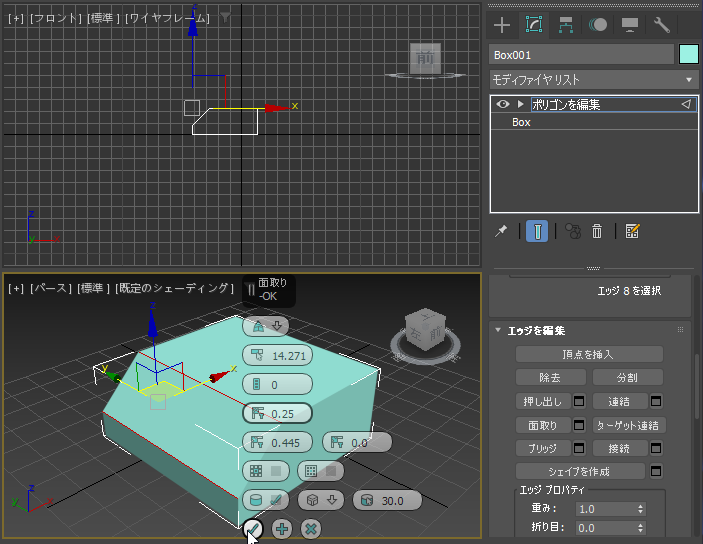This screenshot has width=703, height=544.
Task: Click the remove modifier trash icon
Action: (597, 231)
